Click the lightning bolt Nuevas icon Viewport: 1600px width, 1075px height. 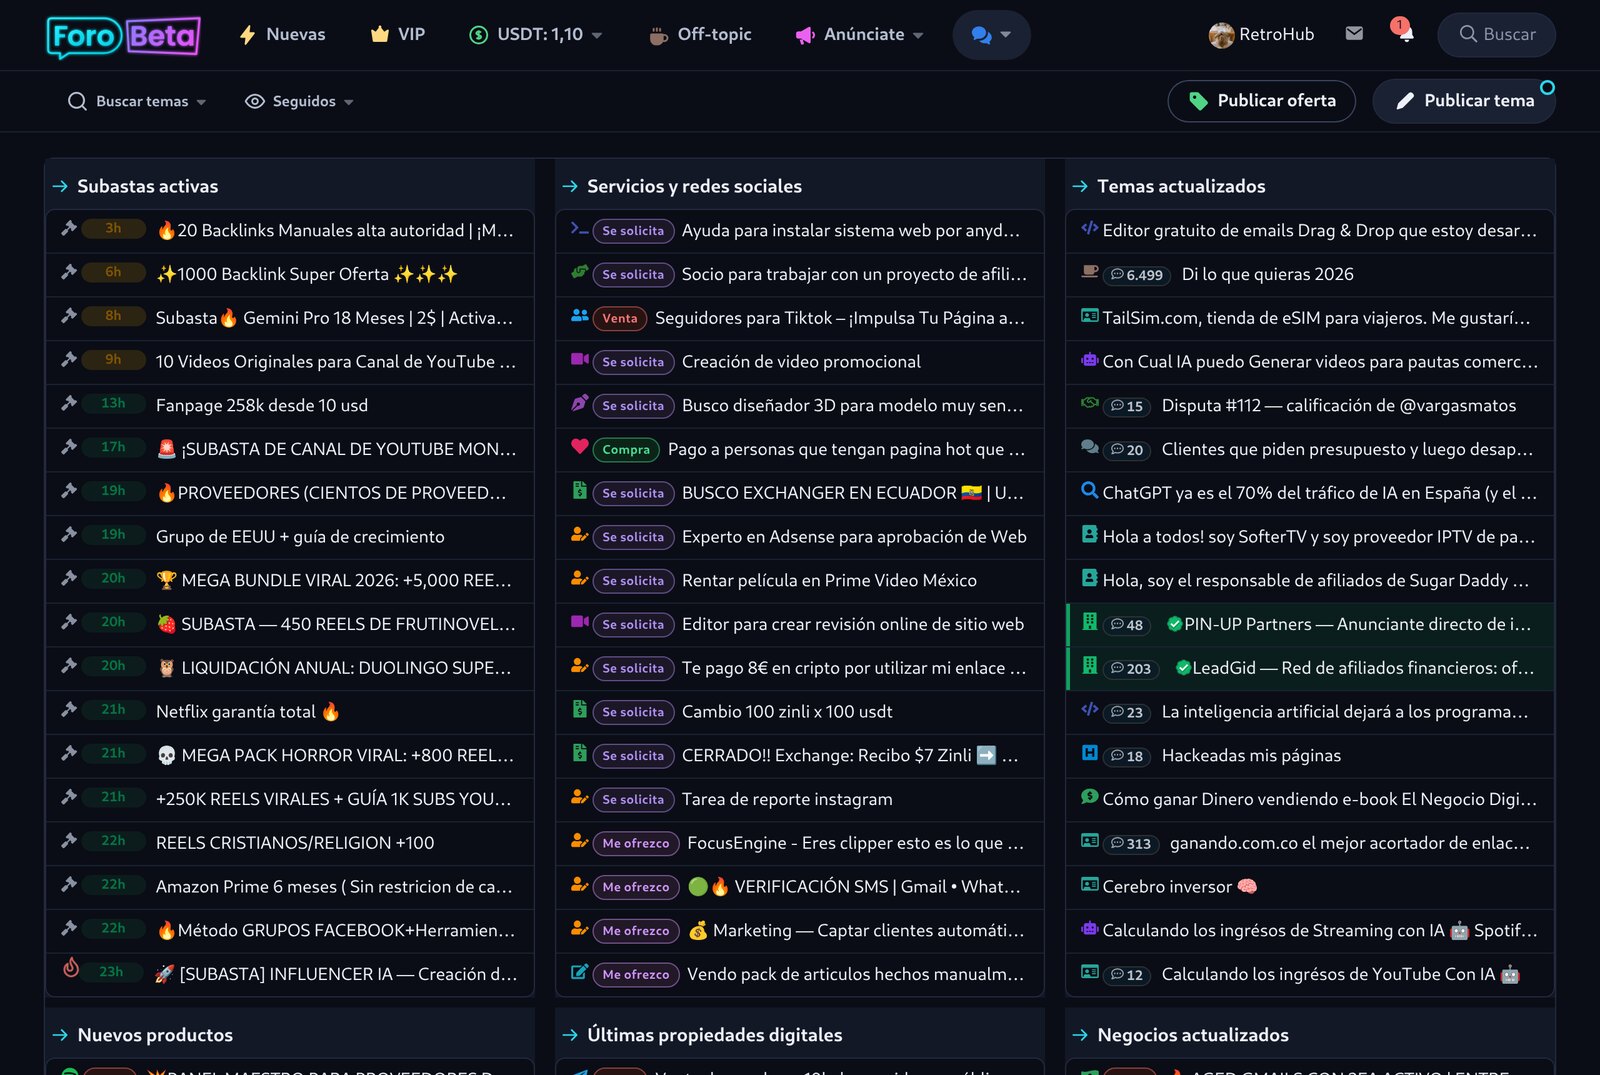(247, 35)
